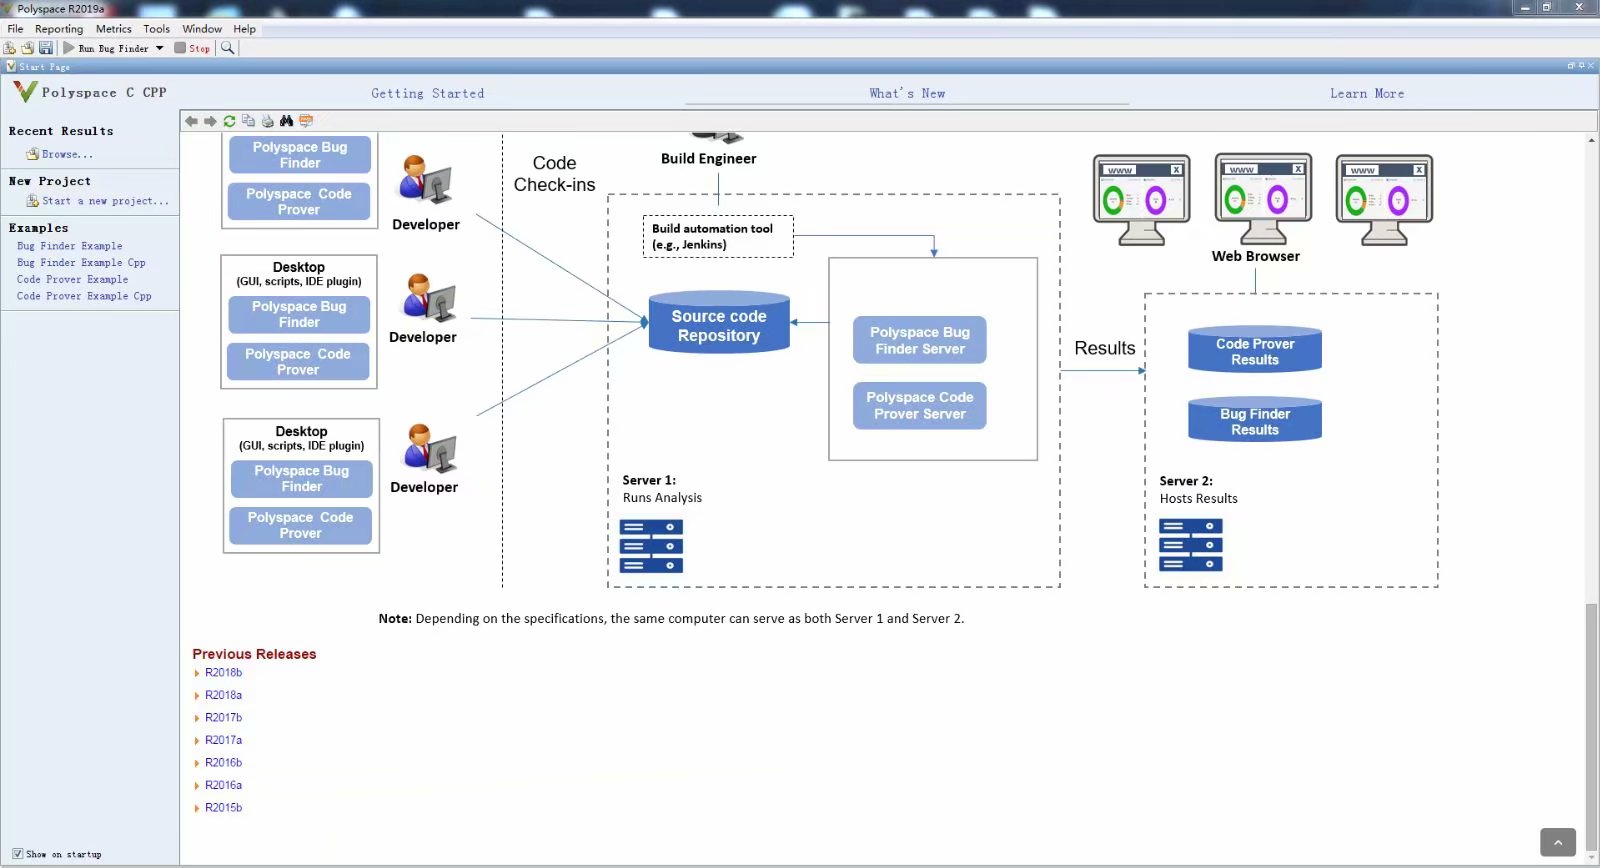Open the Metrics menu
This screenshot has width=1600, height=868.
pyautogui.click(x=113, y=29)
